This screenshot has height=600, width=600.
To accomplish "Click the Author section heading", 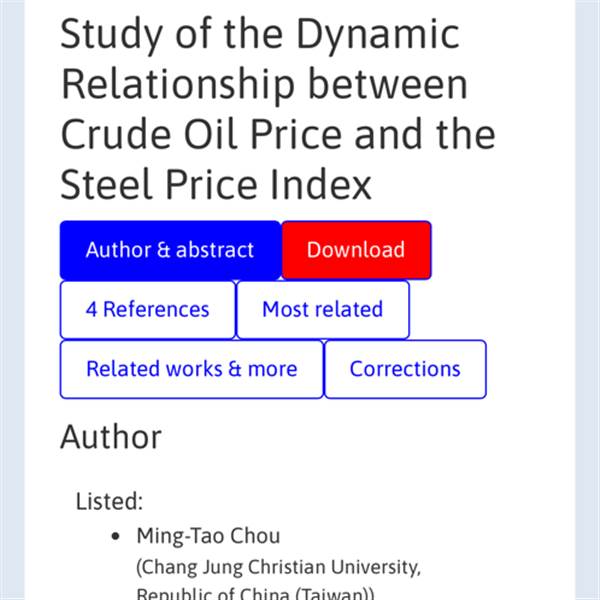I will tap(111, 437).
